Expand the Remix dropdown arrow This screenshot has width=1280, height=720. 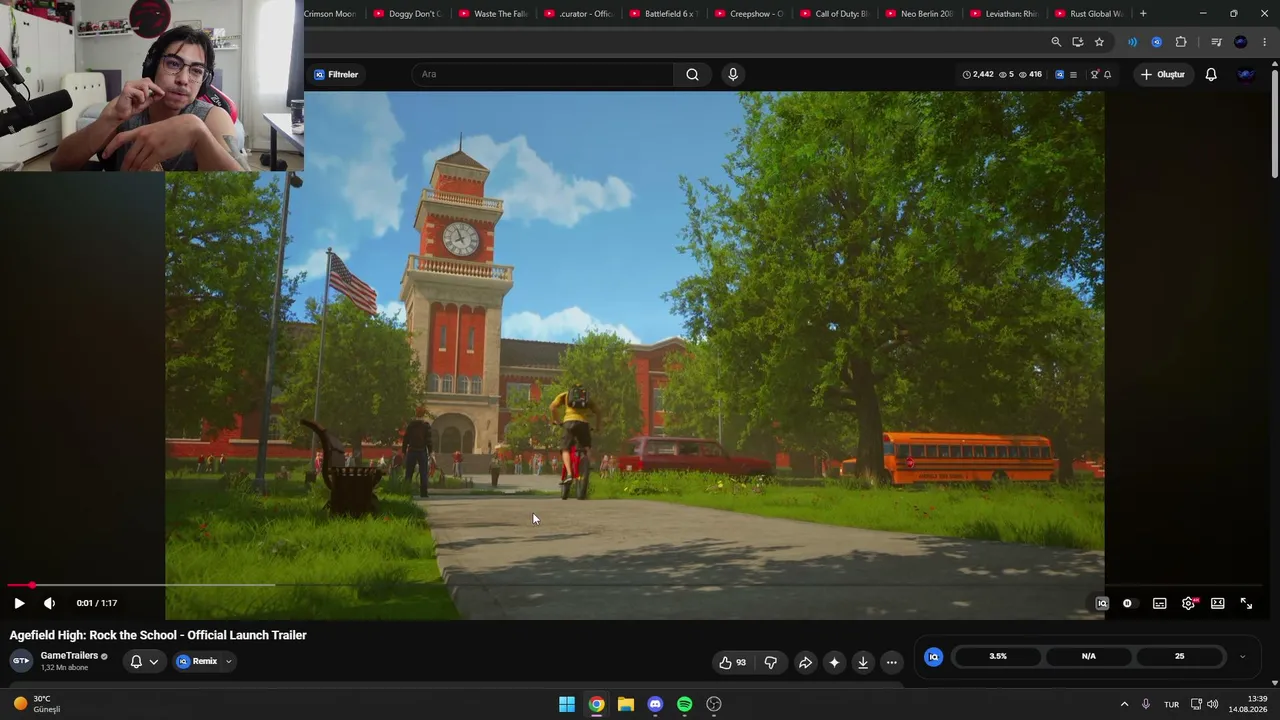[x=228, y=661]
